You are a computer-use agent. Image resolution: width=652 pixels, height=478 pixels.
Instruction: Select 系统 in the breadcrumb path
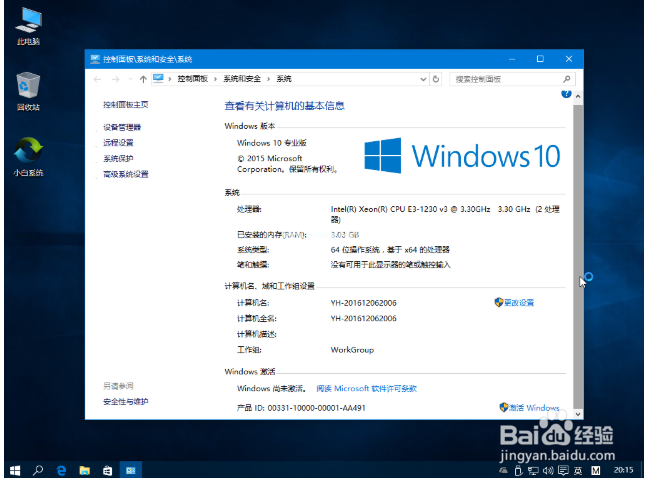284,79
